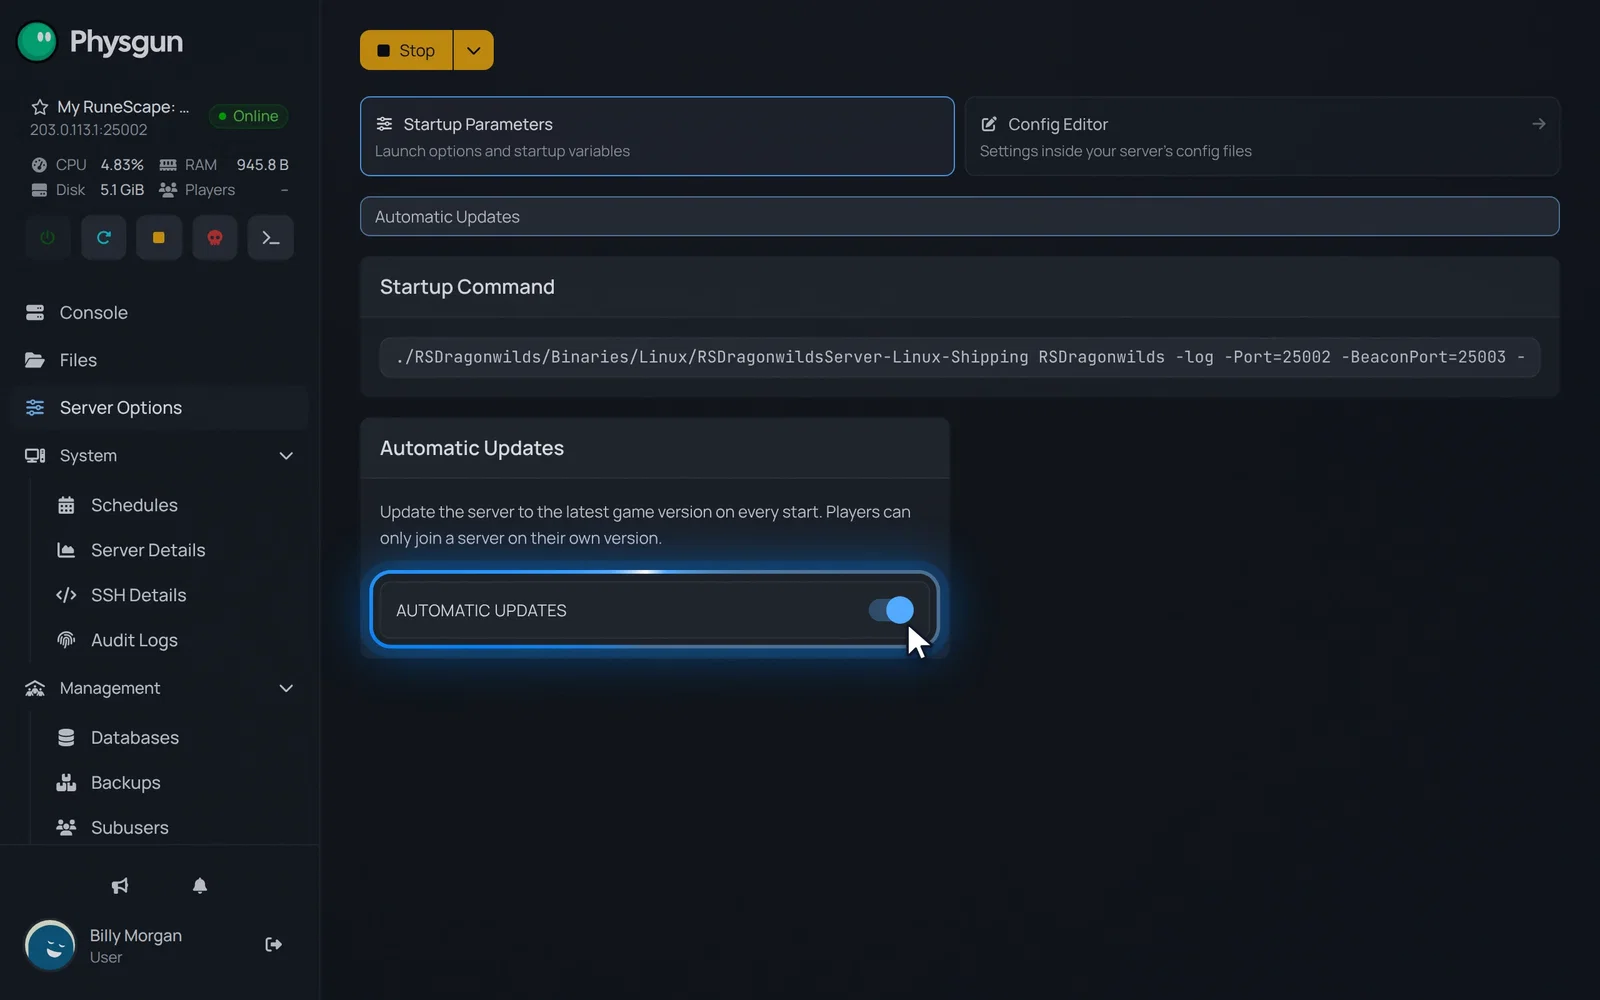Switch to the Config Editor card
Image resolution: width=1600 pixels, height=1000 pixels.
pos(1262,136)
